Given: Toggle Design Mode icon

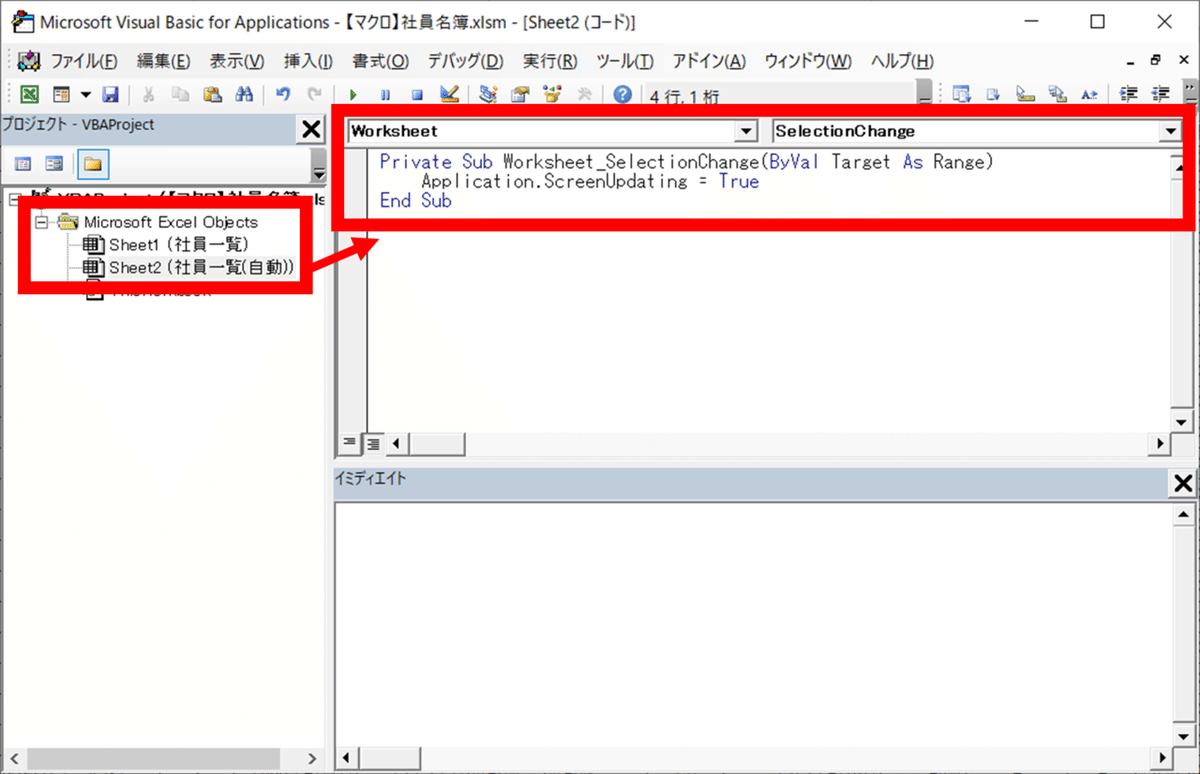Looking at the screenshot, I should (x=449, y=95).
